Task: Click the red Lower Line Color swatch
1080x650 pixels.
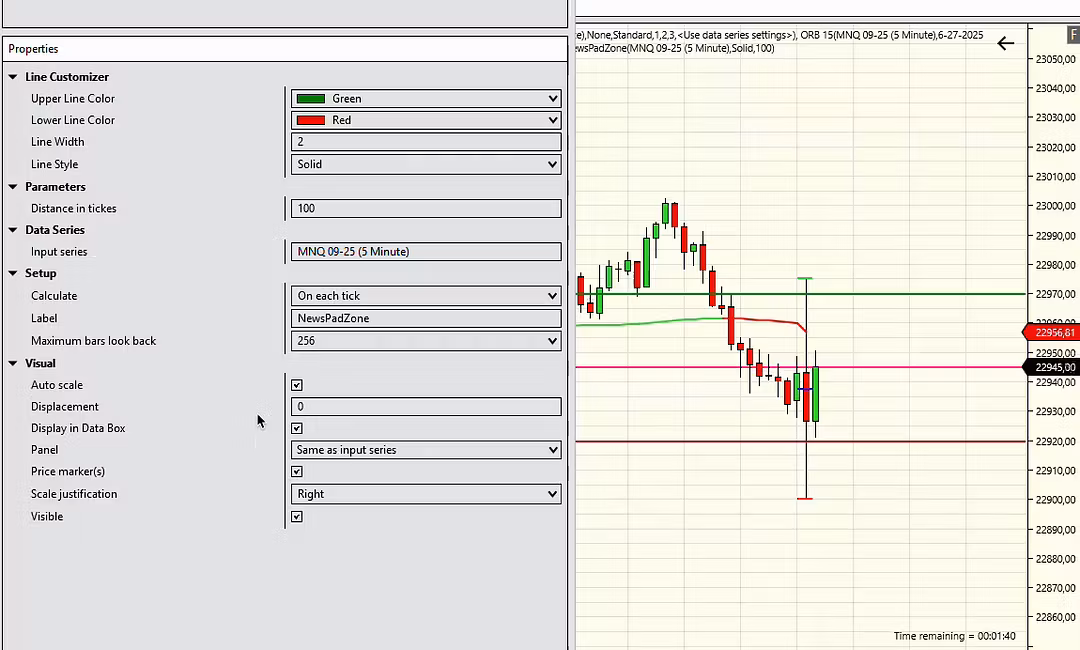Action: (311, 120)
